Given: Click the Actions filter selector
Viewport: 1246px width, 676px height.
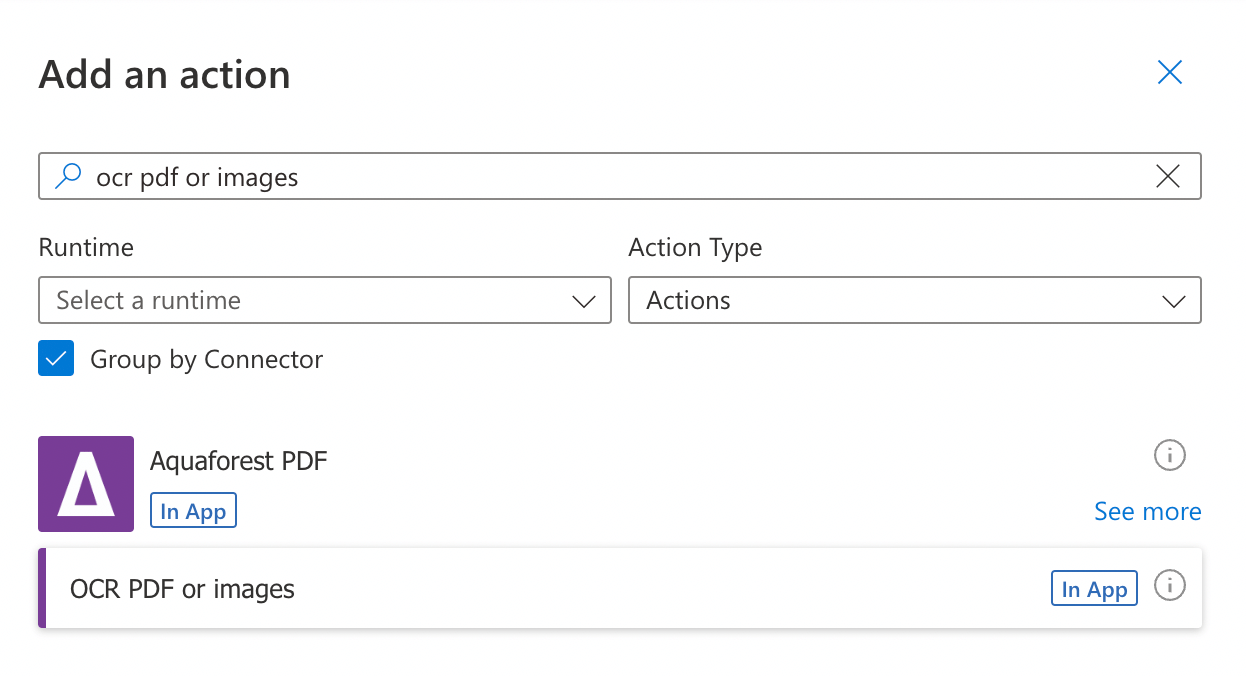Looking at the screenshot, I should 915,300.
